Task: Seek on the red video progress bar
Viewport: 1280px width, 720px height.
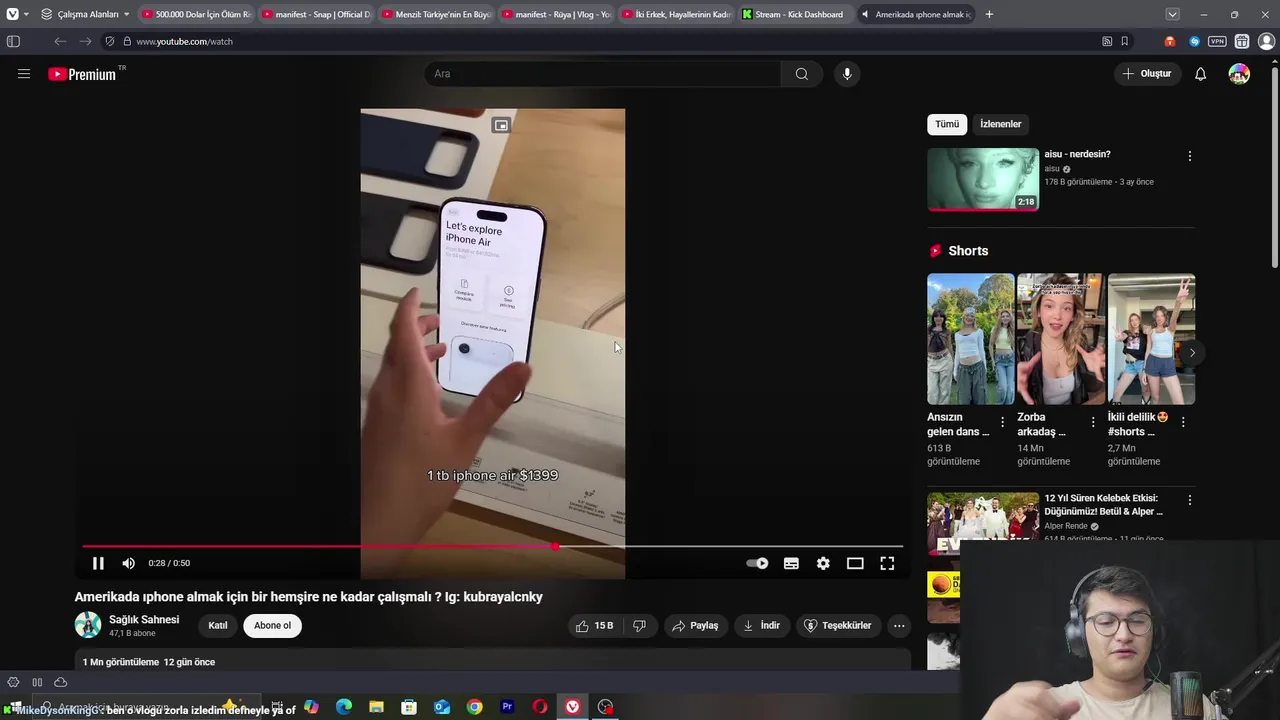Action: click(x=492, y=546)
